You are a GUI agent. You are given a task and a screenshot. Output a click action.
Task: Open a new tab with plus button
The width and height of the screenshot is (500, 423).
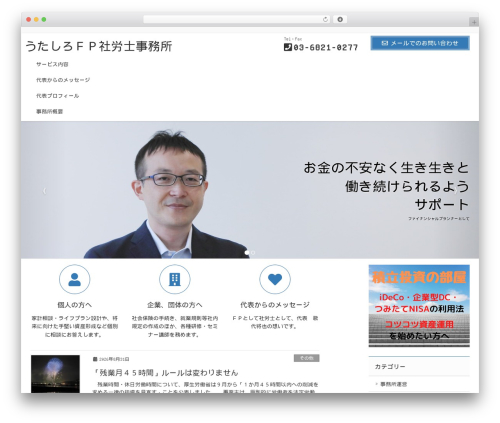click(474, 22)
